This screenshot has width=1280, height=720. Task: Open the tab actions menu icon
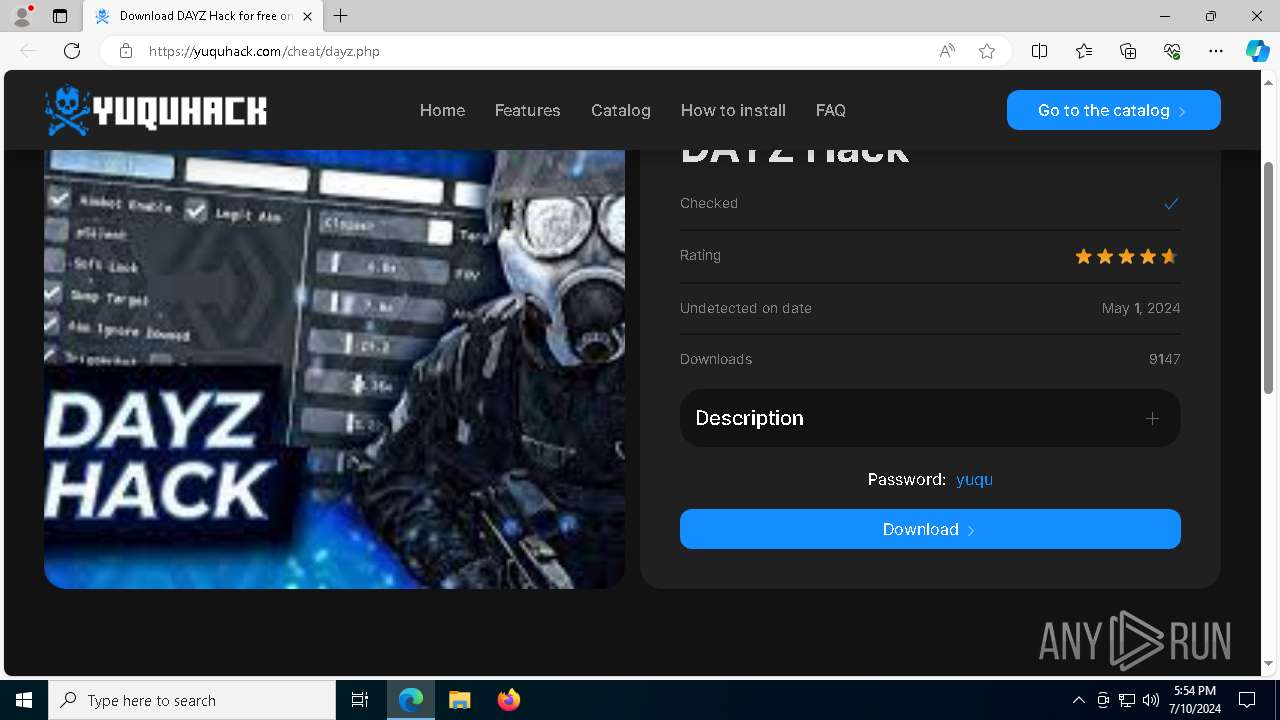[60, 16]
